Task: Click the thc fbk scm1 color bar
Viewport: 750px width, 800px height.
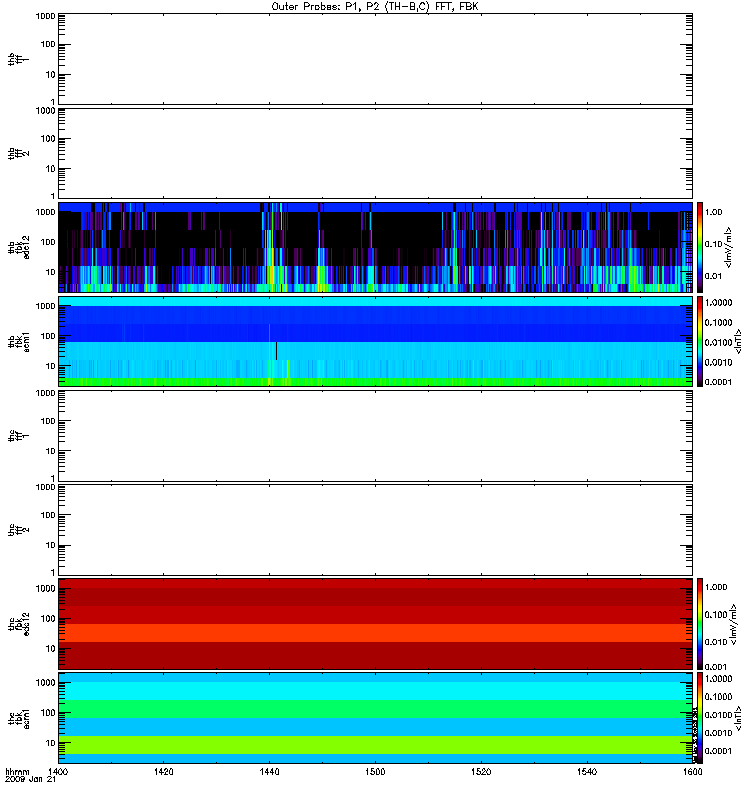Action: (700, 718)
